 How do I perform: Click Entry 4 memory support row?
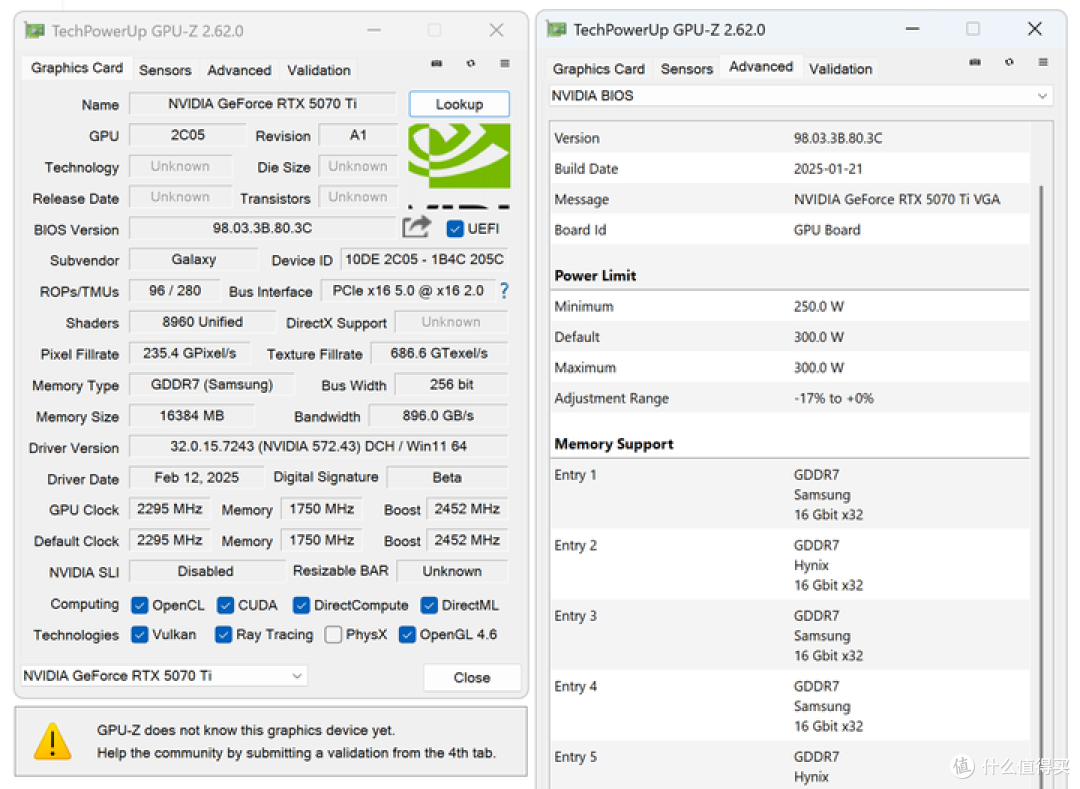point(790,706)
